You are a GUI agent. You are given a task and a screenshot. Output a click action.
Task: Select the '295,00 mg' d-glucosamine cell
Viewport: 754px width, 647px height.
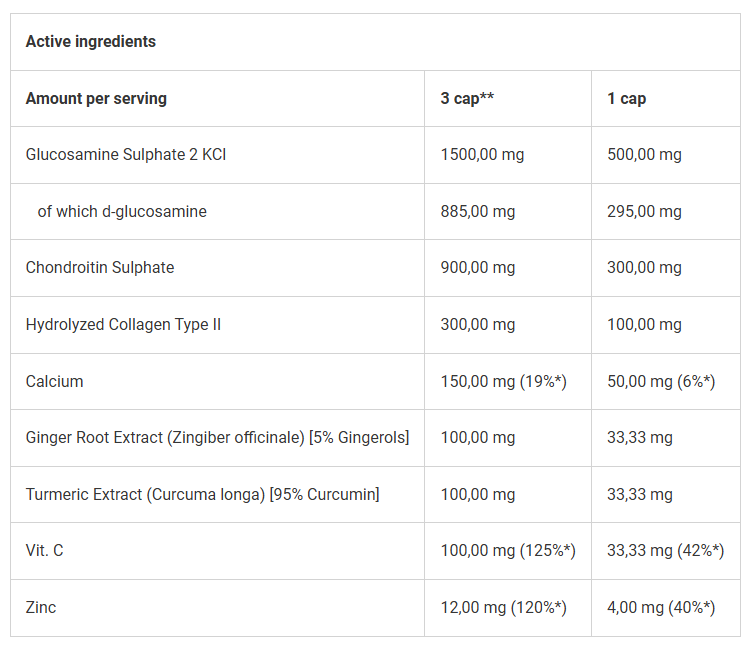[645, 211]
